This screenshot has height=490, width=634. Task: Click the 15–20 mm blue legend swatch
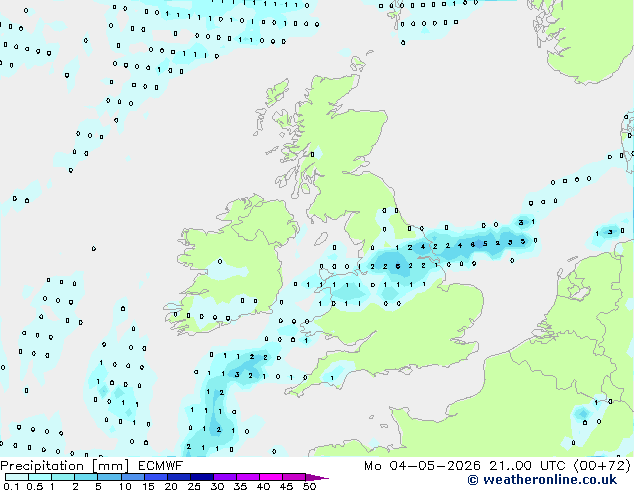(x=156, y=477)
